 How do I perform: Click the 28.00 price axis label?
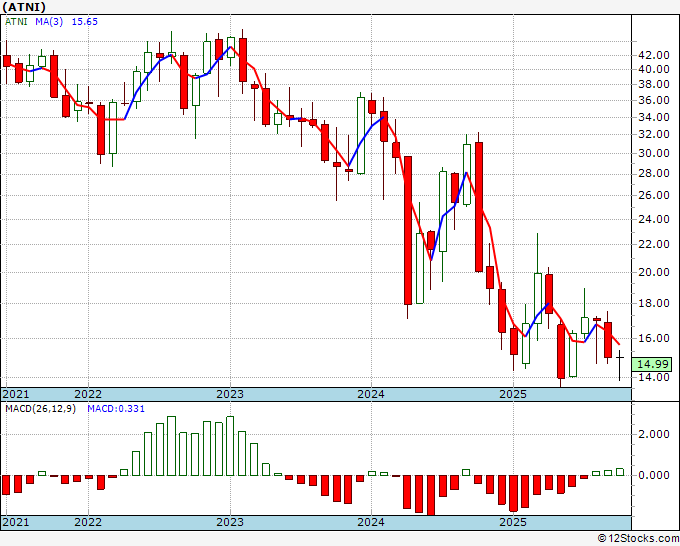pyautogui.click(x=654, y=173)
